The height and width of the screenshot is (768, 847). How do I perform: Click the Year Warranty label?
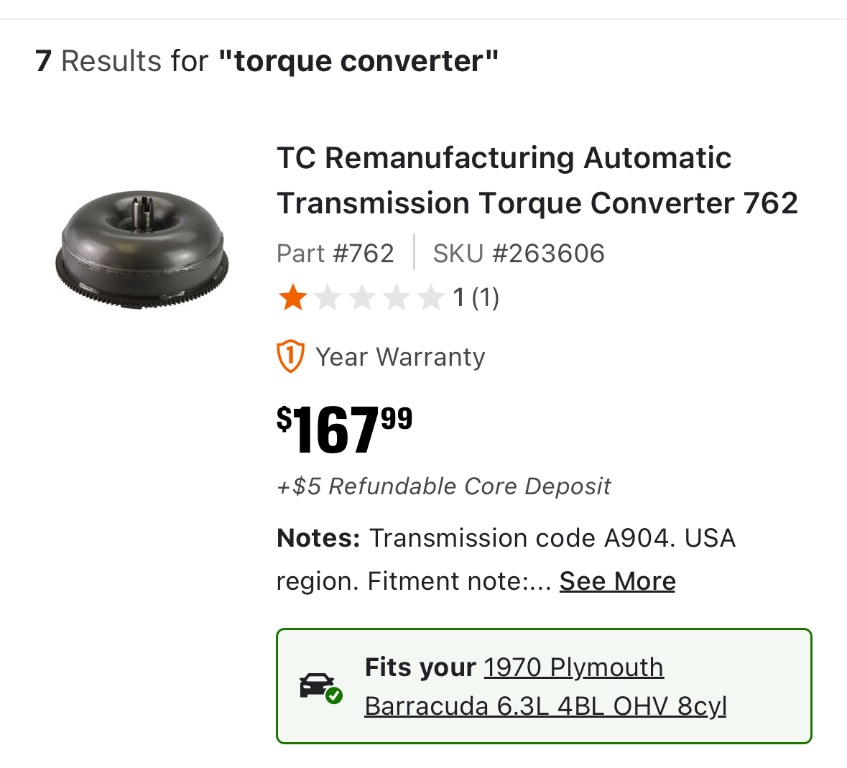click(x=400, y=357)
